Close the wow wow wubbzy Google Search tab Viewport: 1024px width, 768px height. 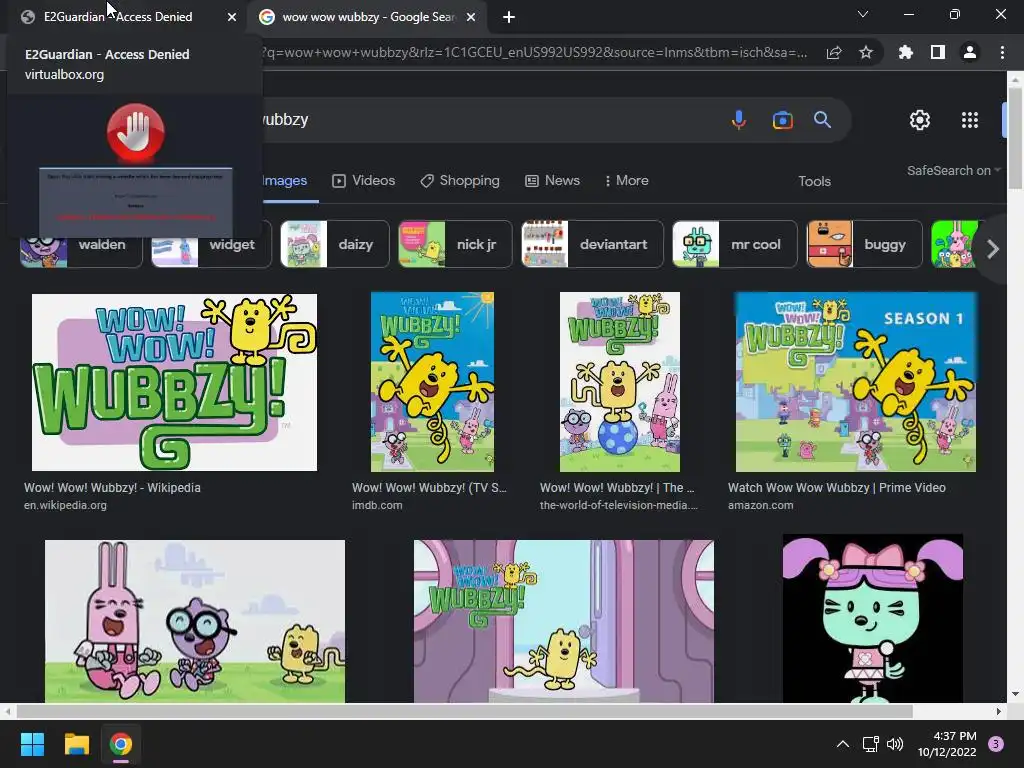pos(471,17)
